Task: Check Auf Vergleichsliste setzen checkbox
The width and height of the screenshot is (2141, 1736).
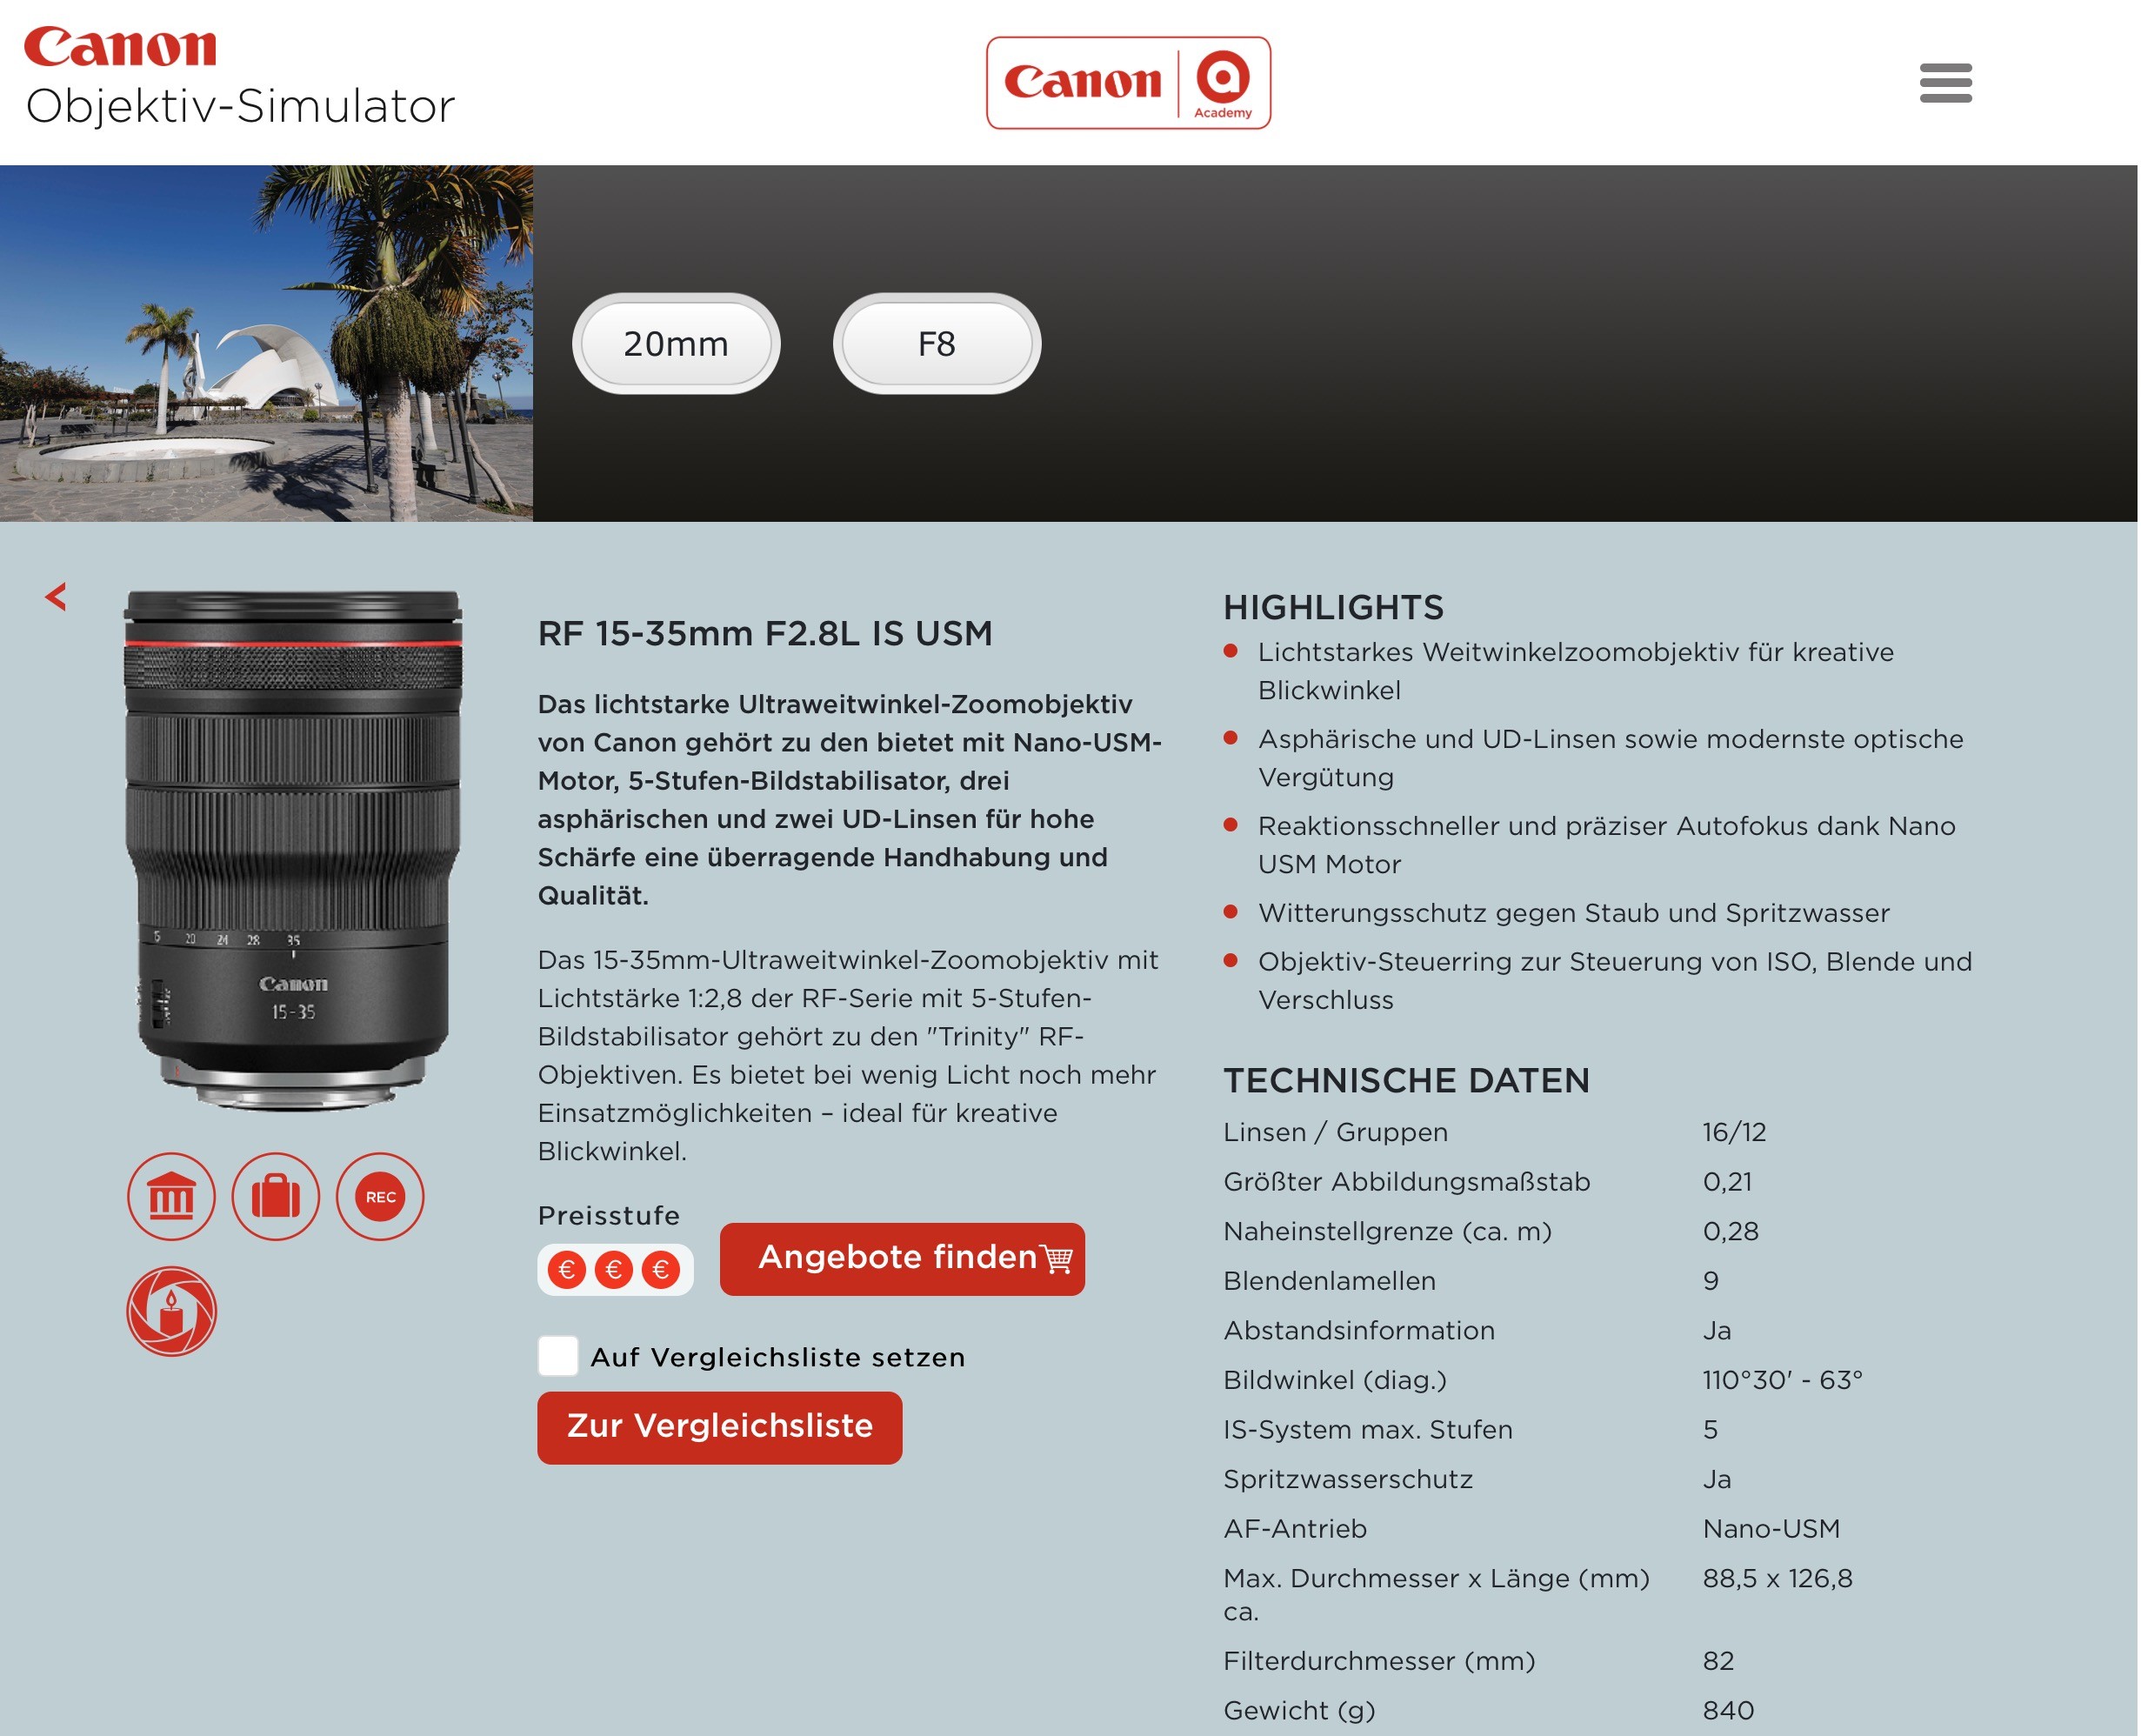Action: tap(558, 1356)
